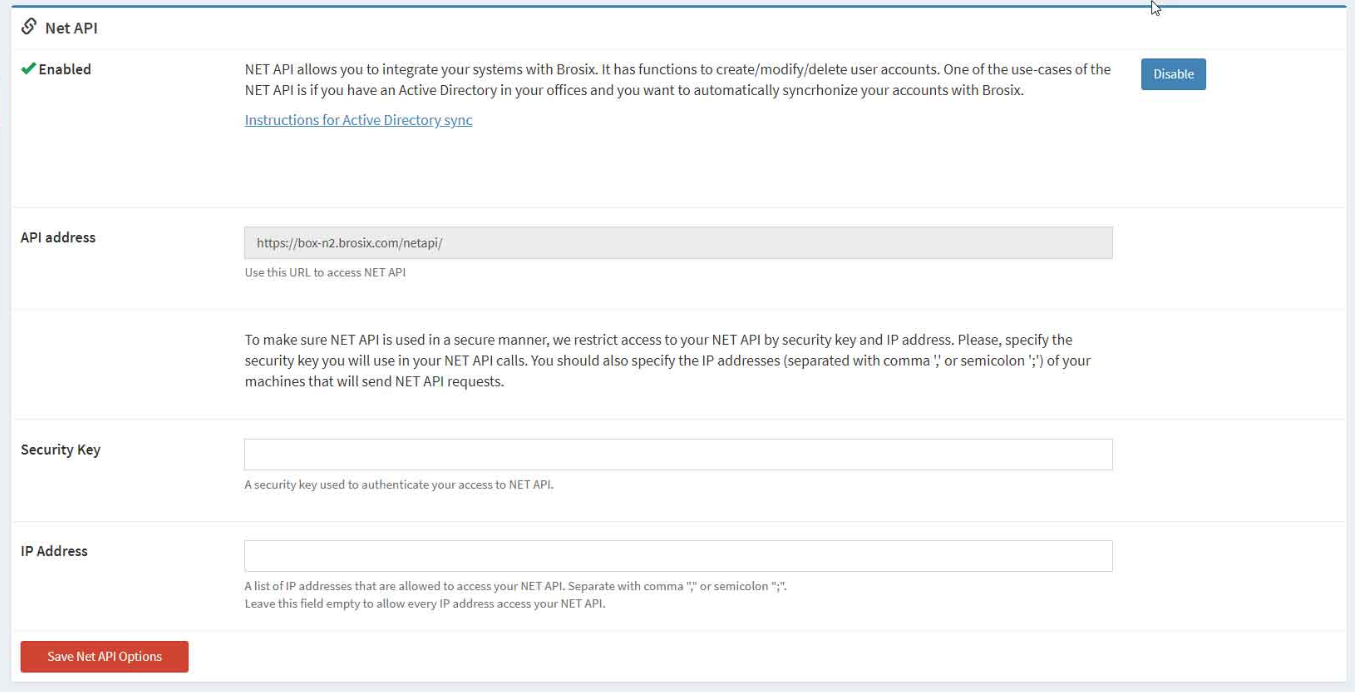The width and height of the screenshot is (1355, 692).
Task: Save Net API Options
Action: tap(105, 656)
